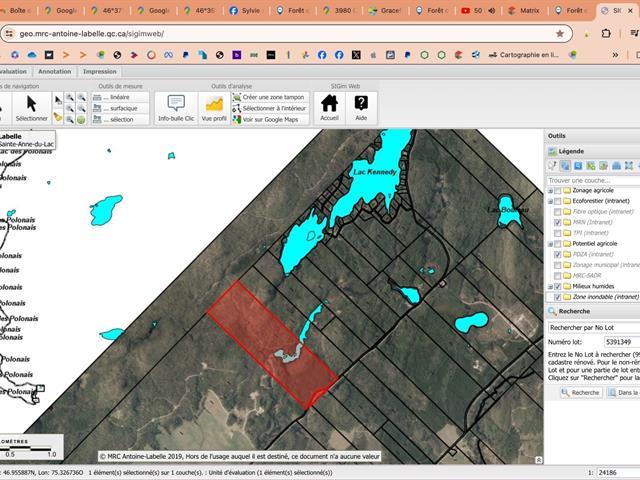Open the Rechercher par No Lot dropdown
Image resolution: width=640 pixels, height=480 pixels.
tap(594, 327)
